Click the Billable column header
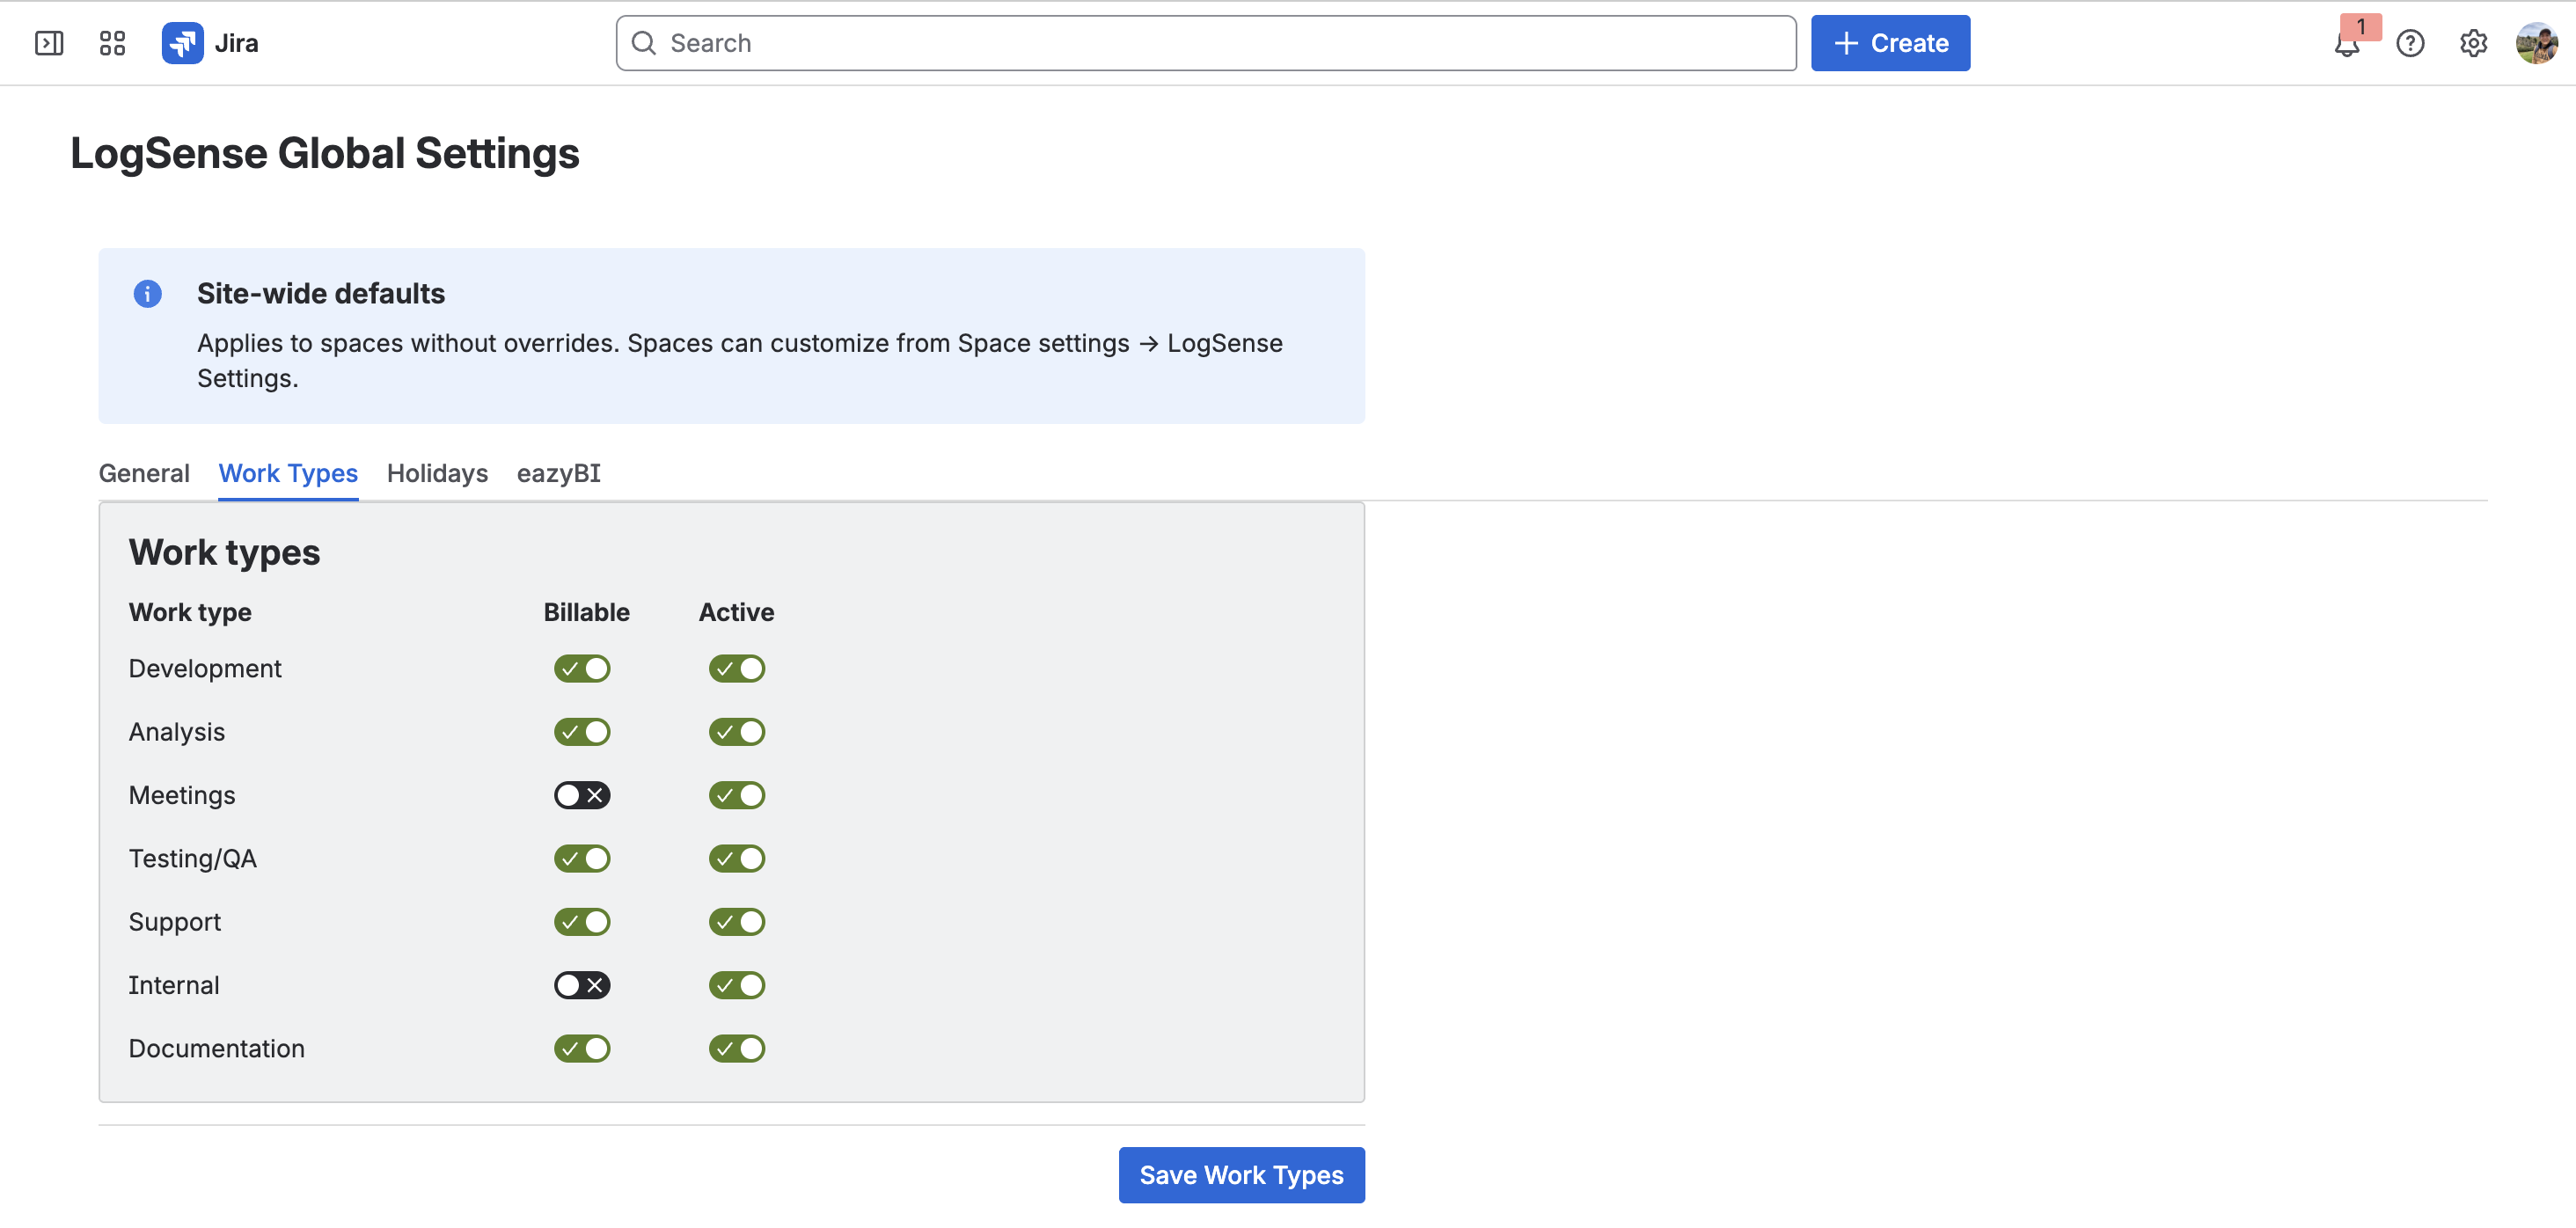Viewport: 2576px width, 1228px height. [x=586, y=612]
